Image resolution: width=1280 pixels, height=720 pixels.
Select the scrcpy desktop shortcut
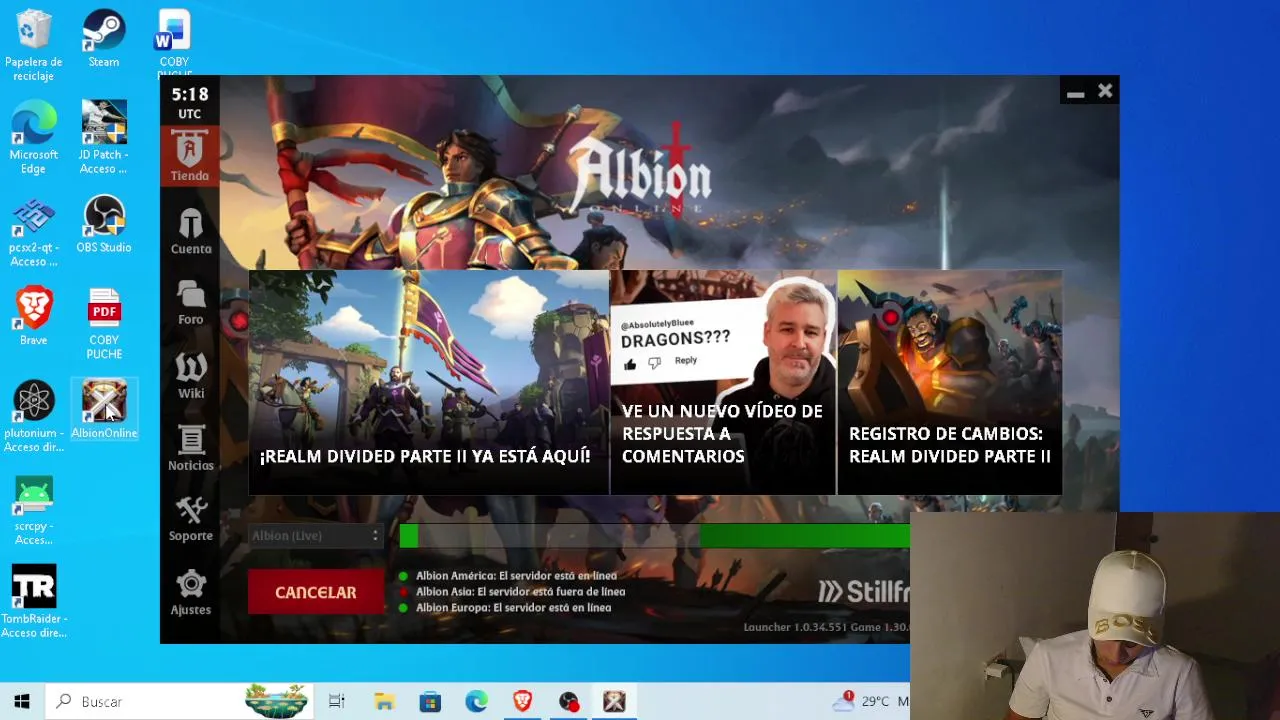pos(34,510)
